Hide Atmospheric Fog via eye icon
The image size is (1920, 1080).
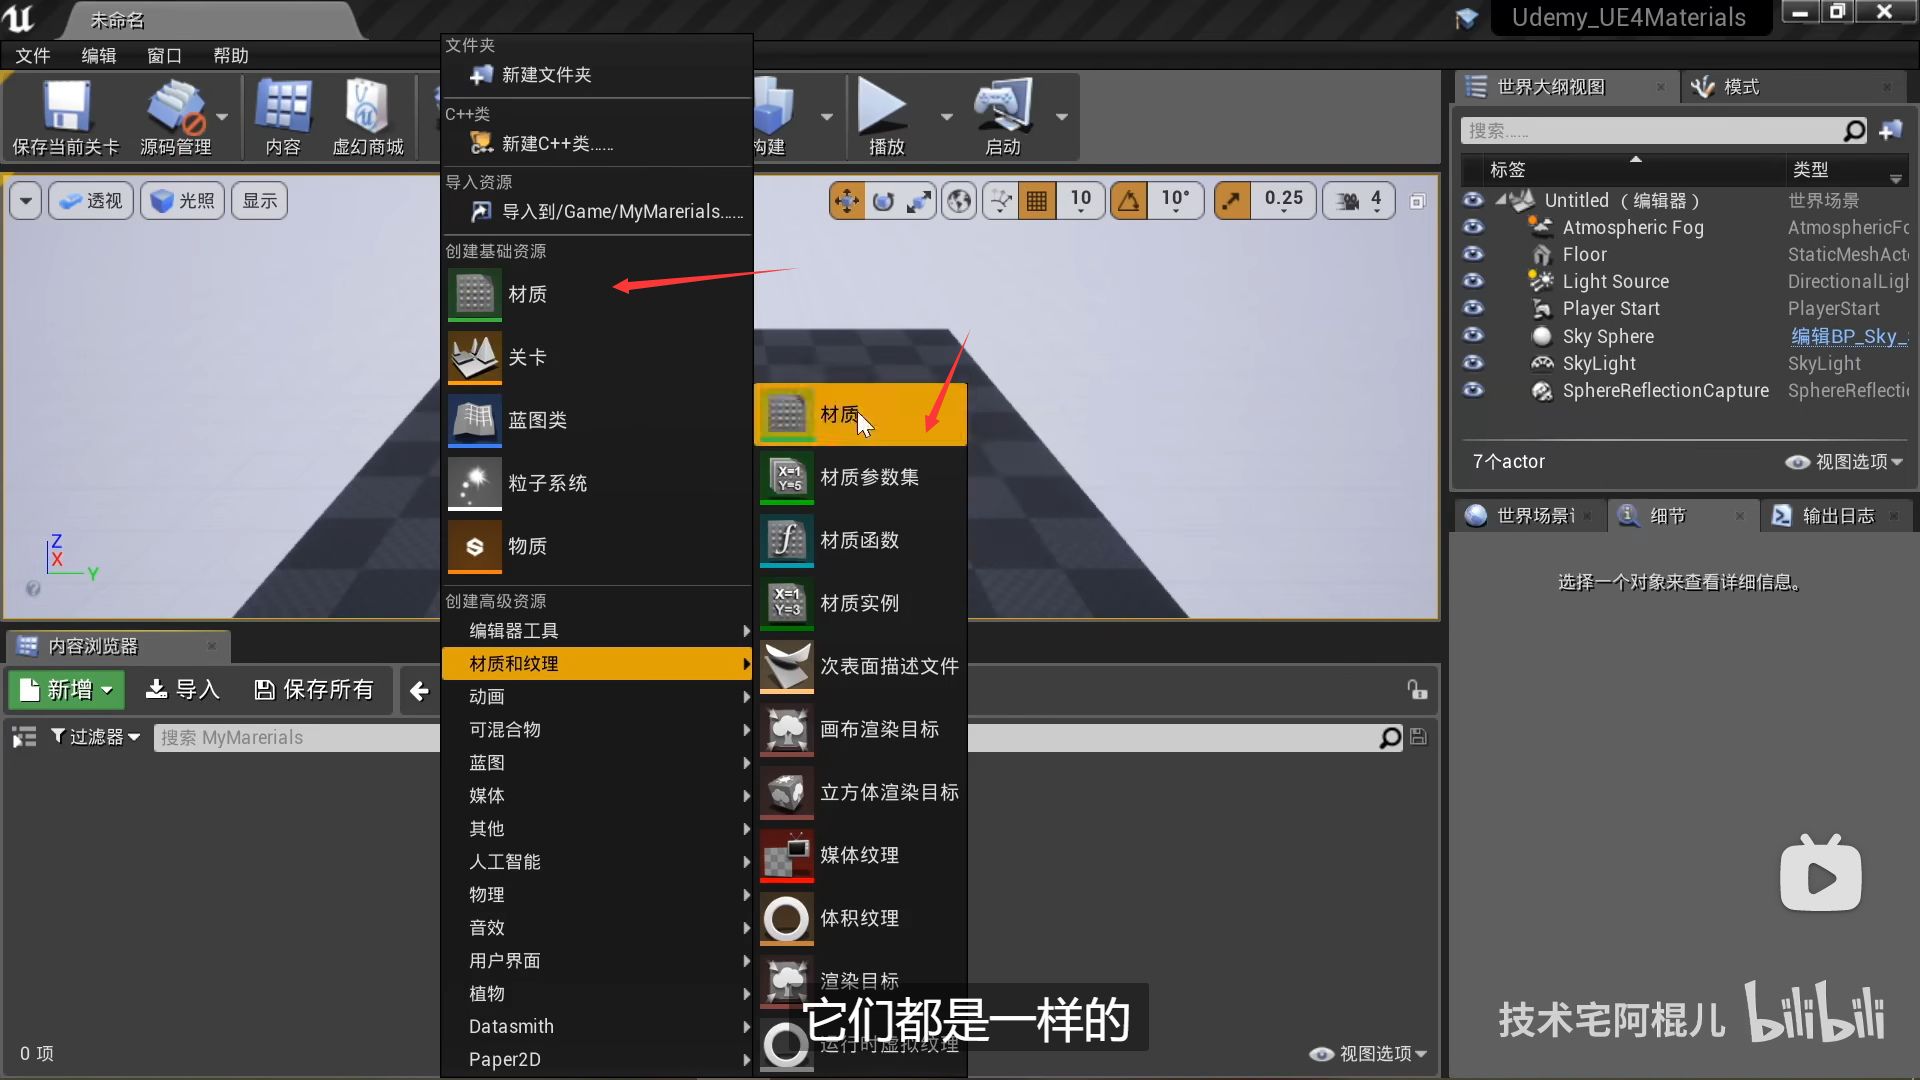[1473, 227]
